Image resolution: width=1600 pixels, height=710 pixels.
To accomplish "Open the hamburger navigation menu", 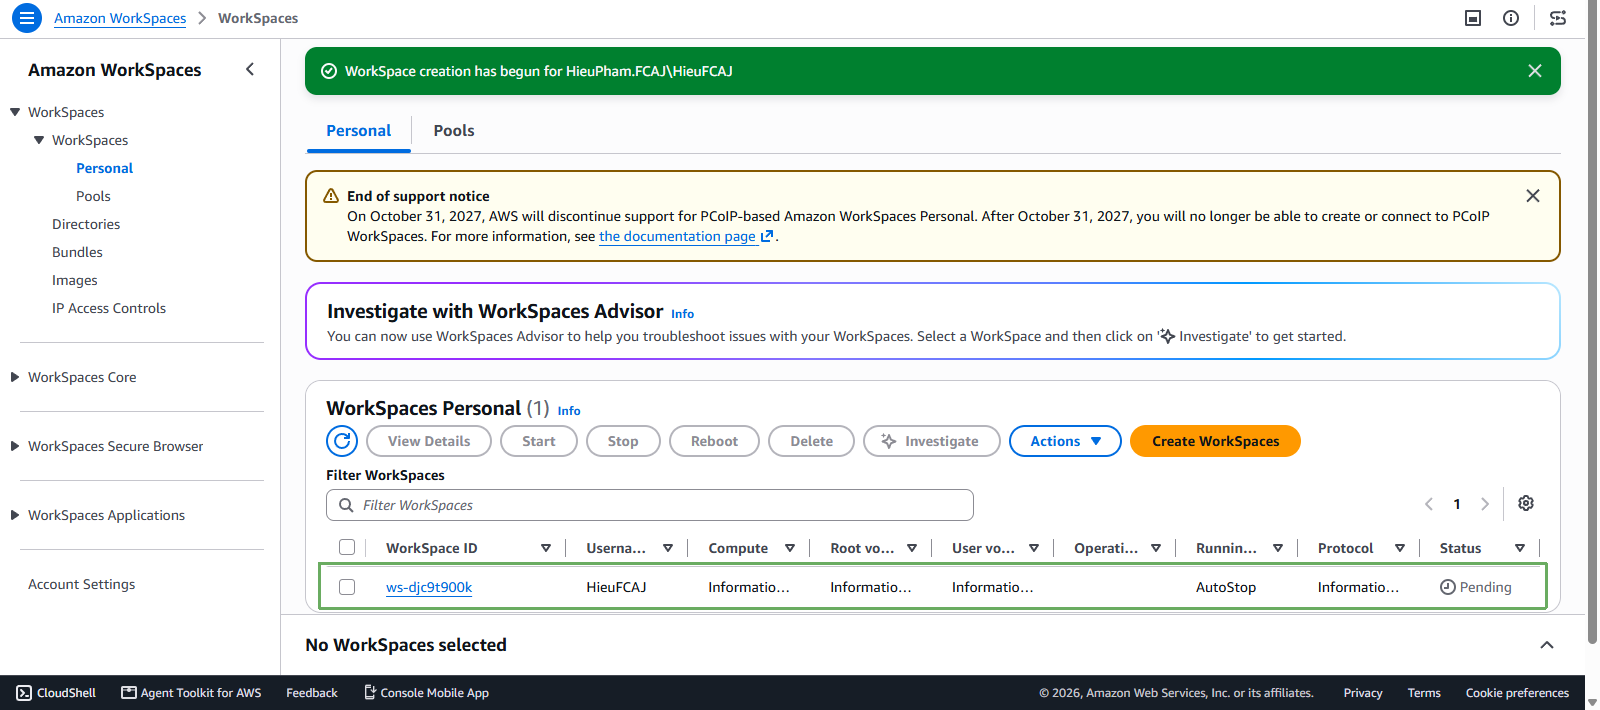I will 27,18.
